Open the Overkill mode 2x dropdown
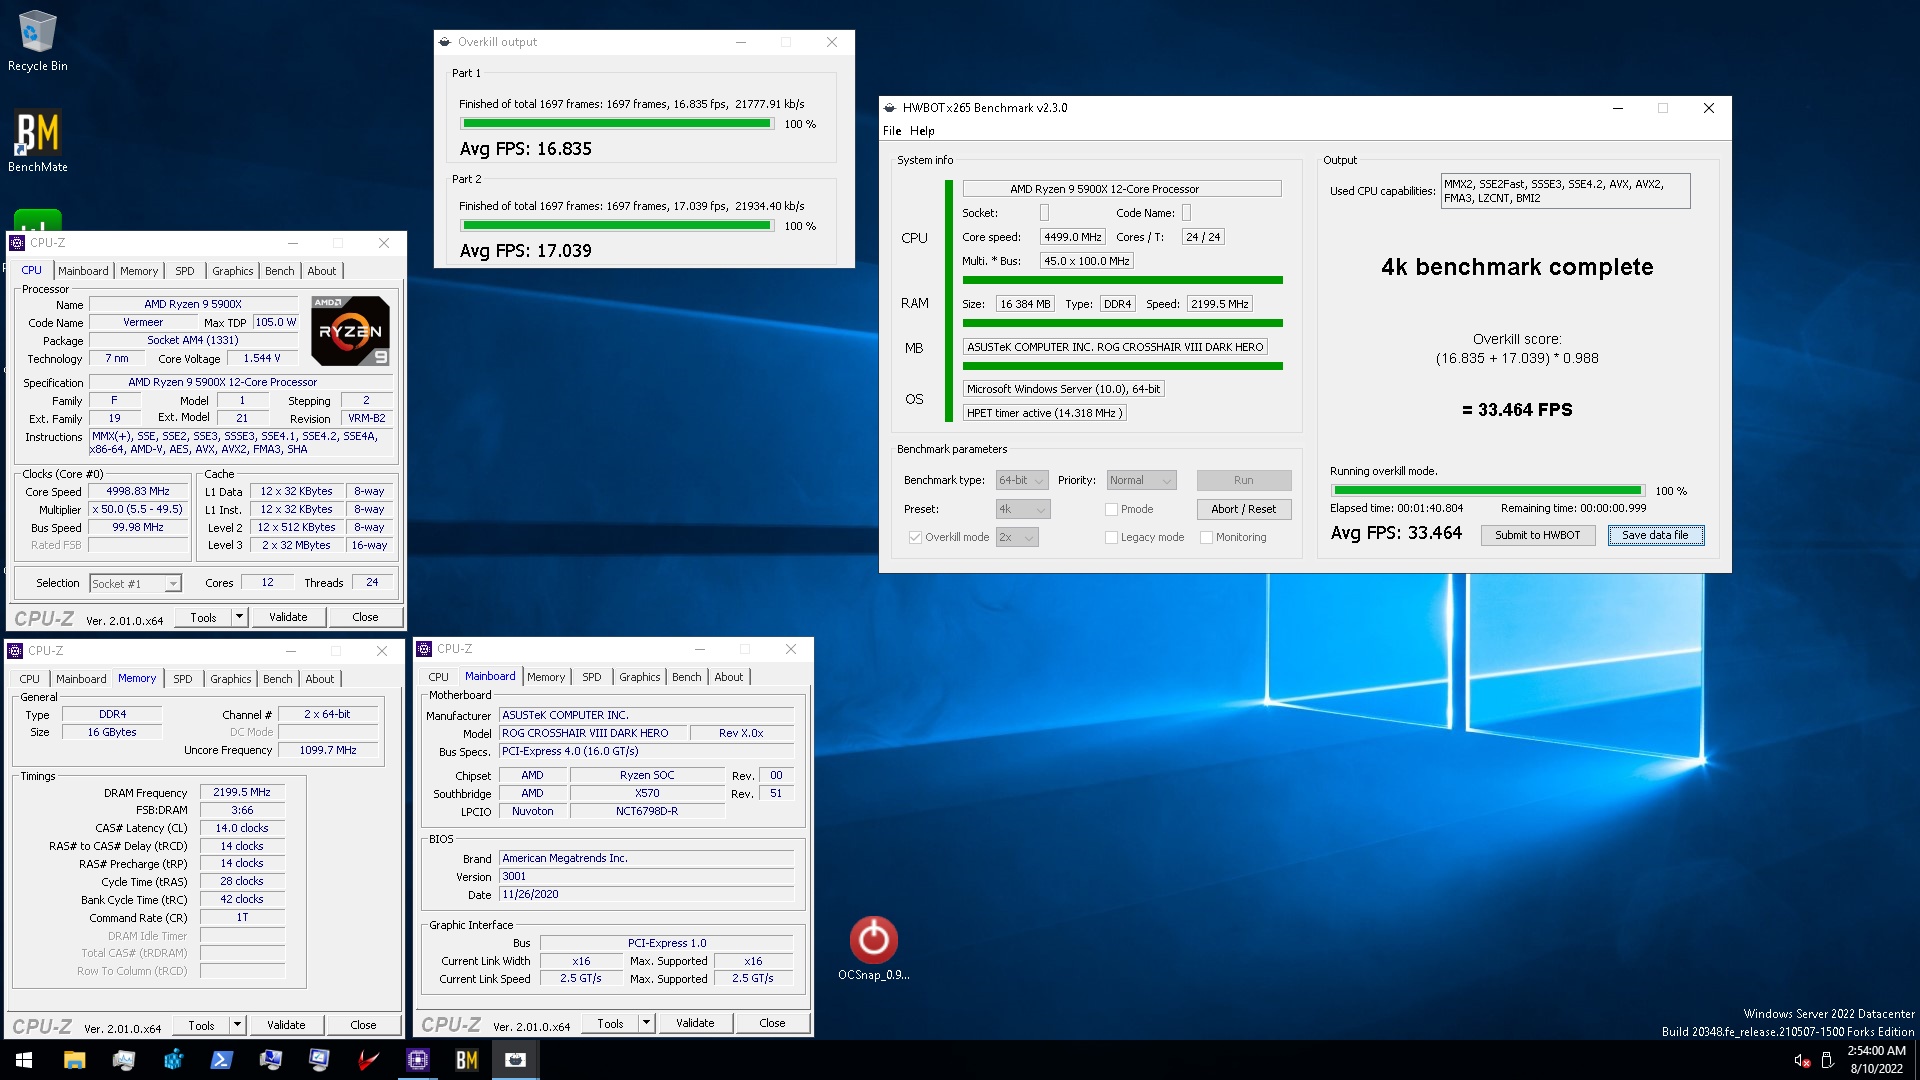This screenshot has height=1080, width=1920. click(1017, 537)
